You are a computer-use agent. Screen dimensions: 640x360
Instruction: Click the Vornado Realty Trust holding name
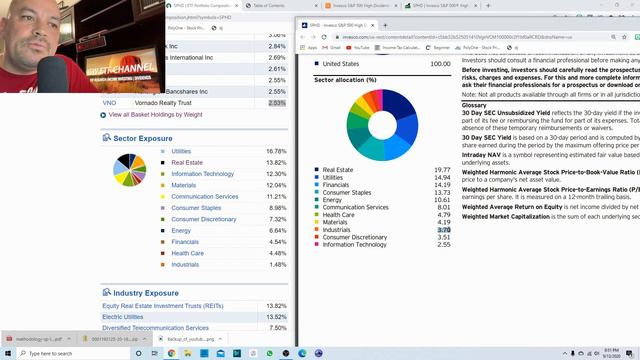[163, 103]
